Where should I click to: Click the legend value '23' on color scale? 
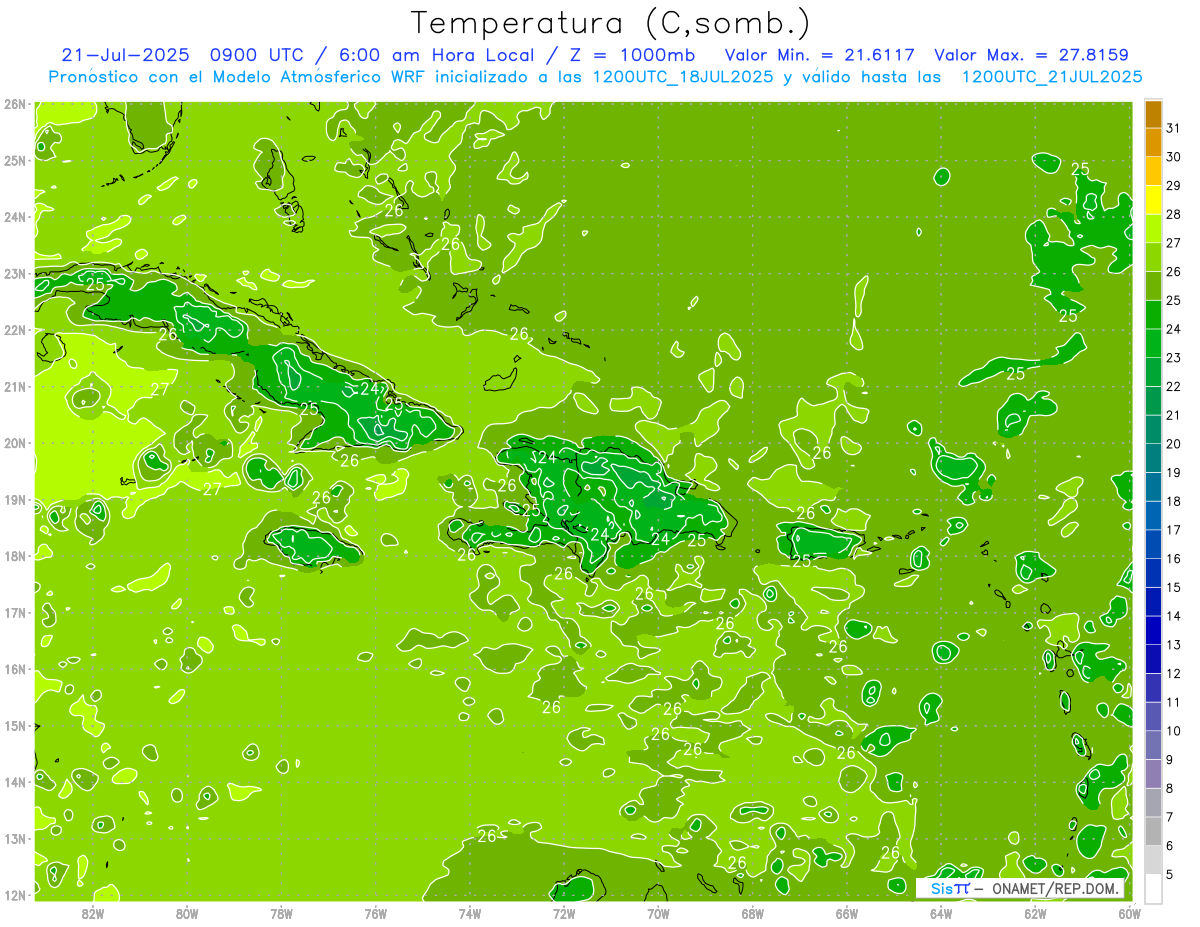pyautogui.click(x=1173, y=358)
